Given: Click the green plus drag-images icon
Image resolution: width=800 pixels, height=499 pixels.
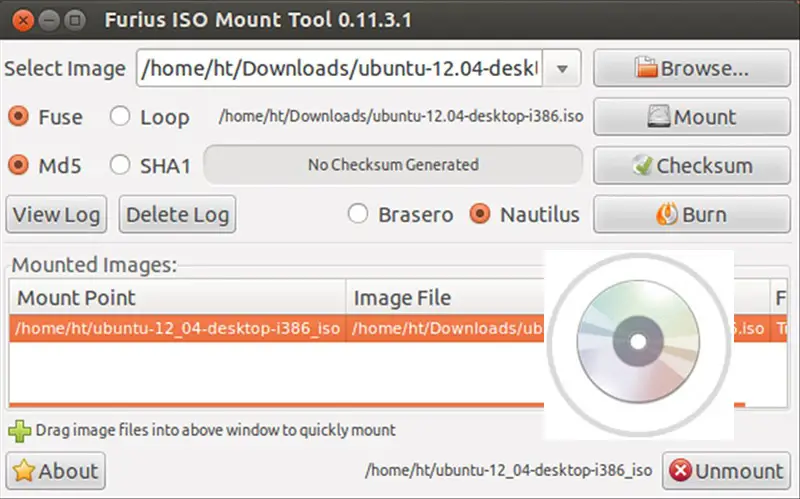Looking at the screenshot, I should pos(19,431).
